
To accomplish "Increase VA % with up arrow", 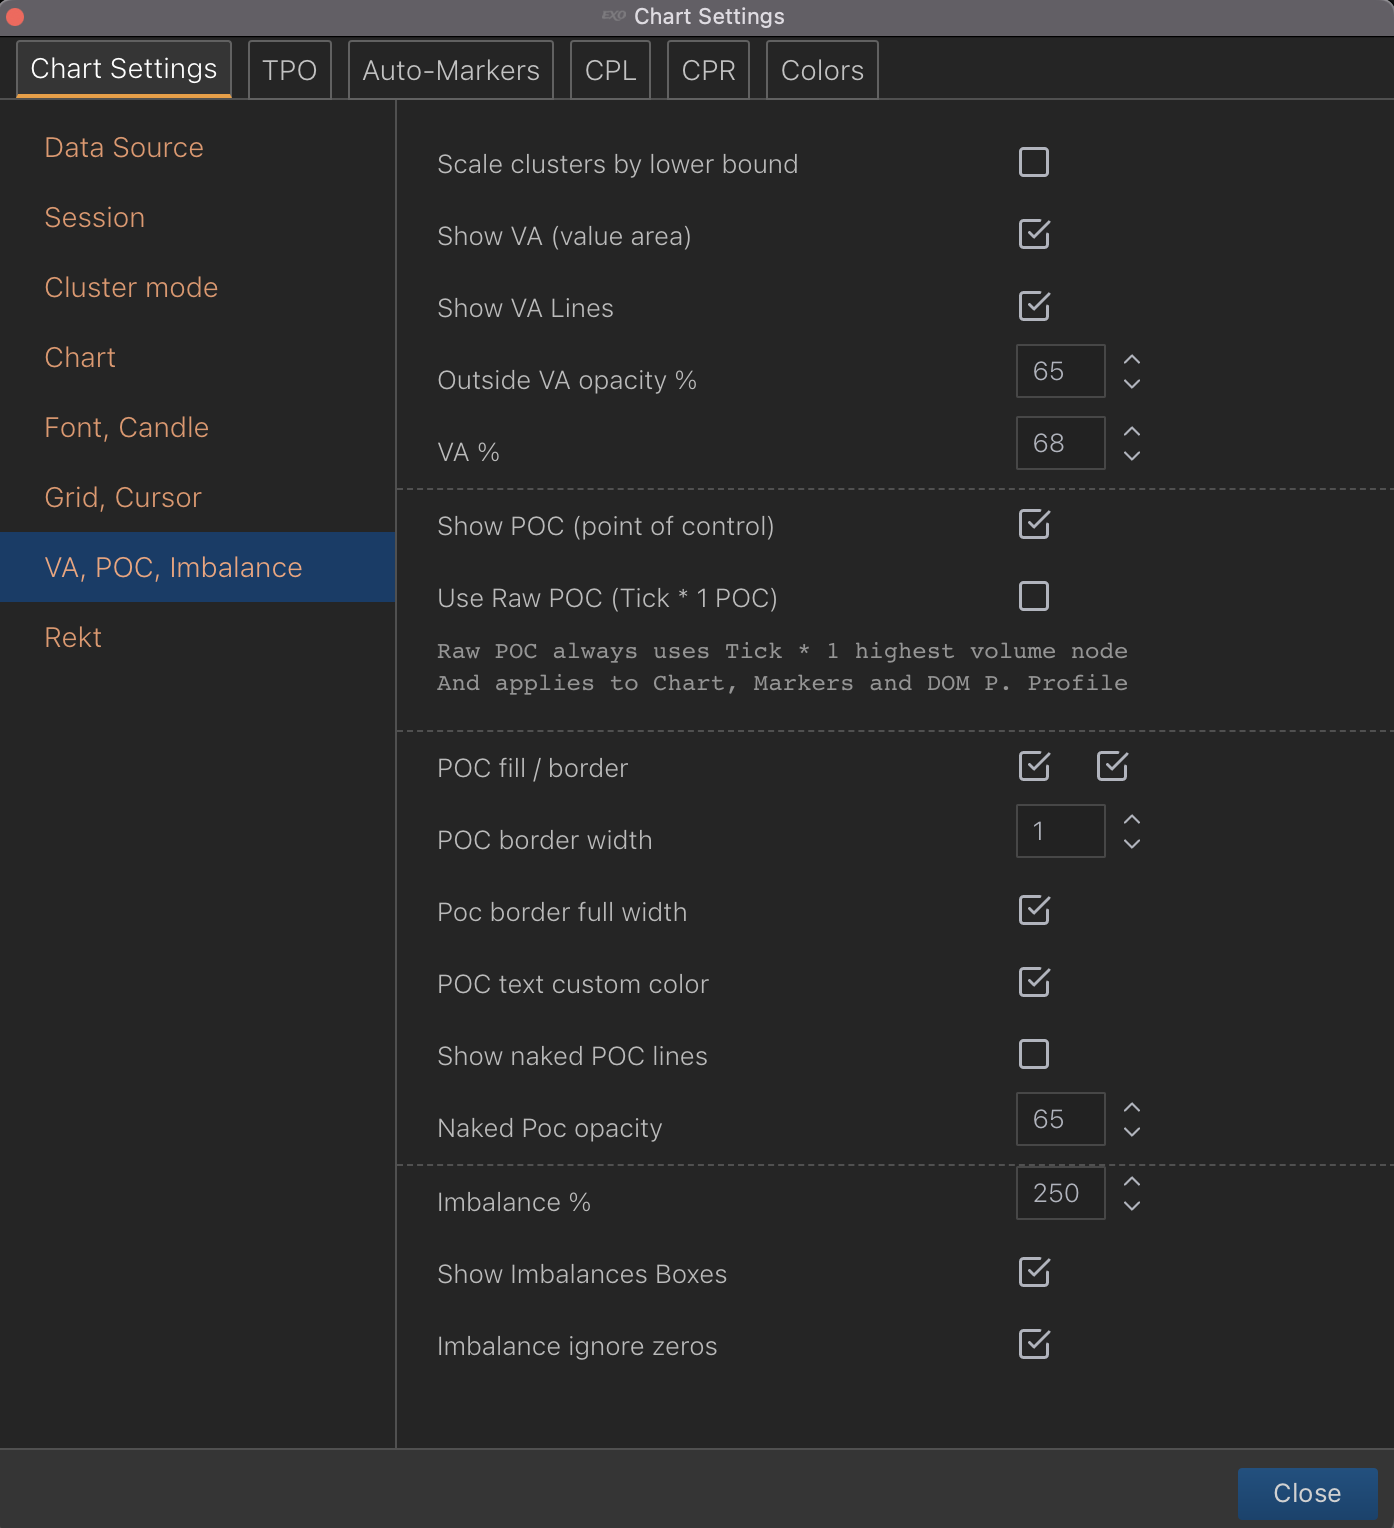I will [x=1132, y=431].
